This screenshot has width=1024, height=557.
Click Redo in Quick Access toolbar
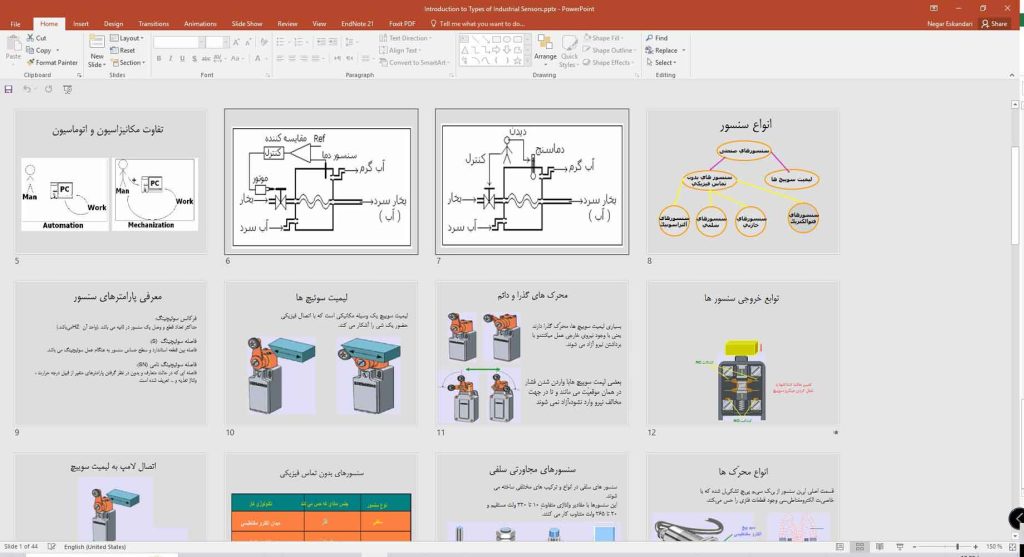[48, 89]
